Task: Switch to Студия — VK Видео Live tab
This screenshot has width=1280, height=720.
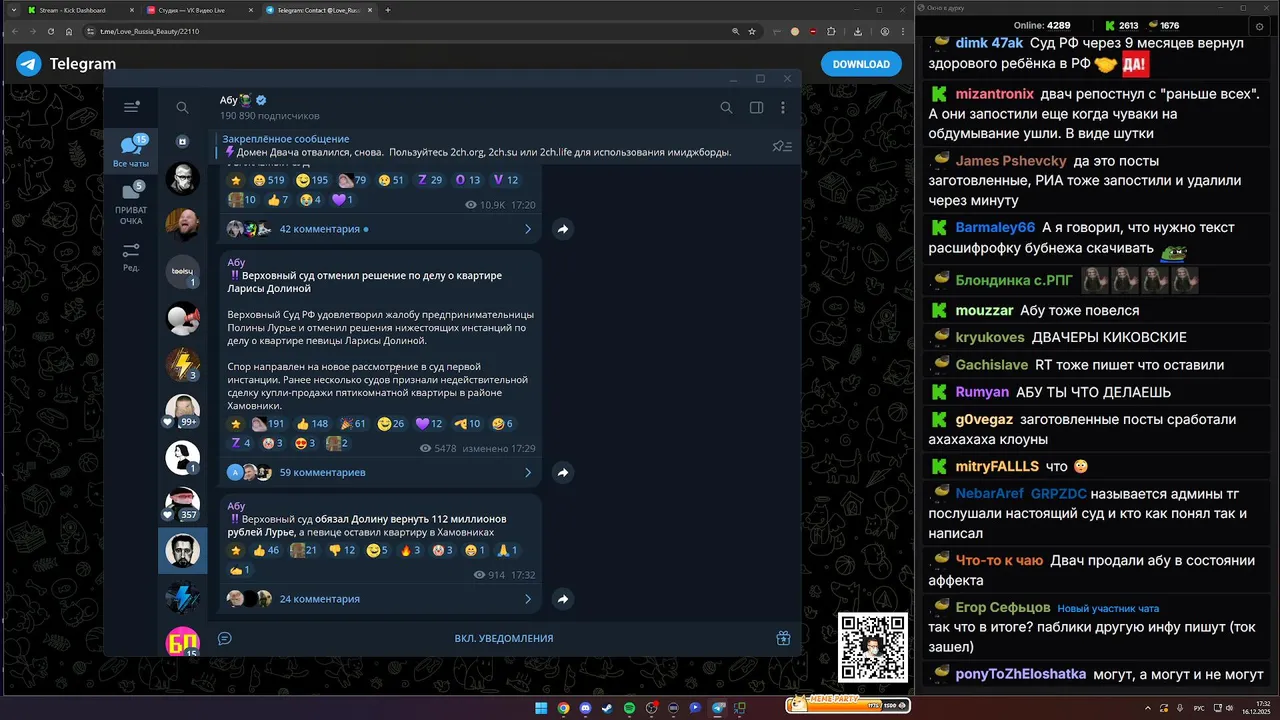Action: click(x=197, y=10)
